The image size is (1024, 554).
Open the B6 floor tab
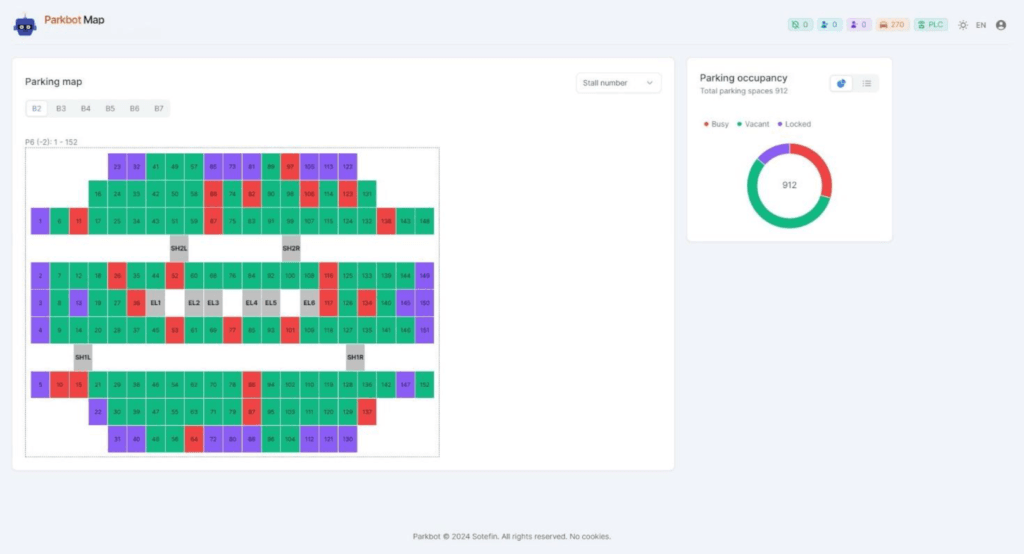point(135,108)
